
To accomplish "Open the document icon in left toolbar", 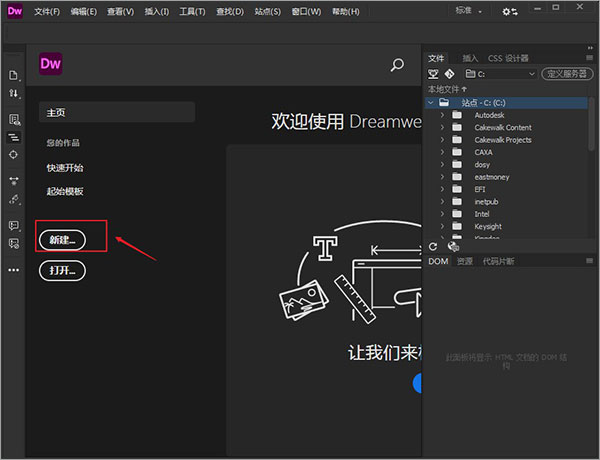I will (13, 75).
